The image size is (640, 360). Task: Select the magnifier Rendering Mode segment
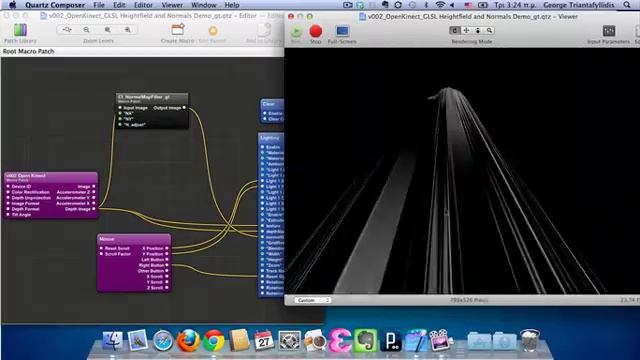pos(489,30)
